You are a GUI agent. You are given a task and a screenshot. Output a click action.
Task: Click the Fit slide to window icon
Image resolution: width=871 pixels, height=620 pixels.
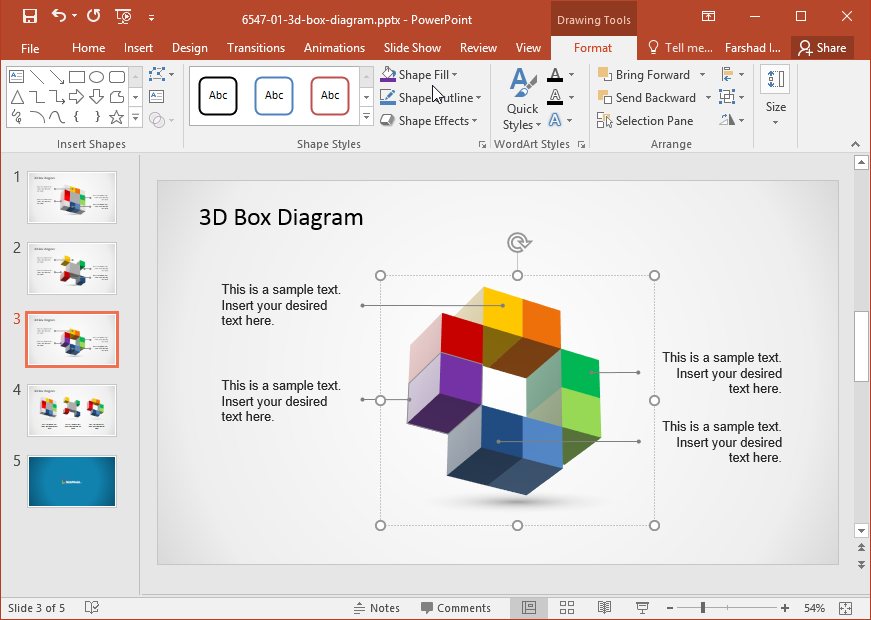pos(846,608)
